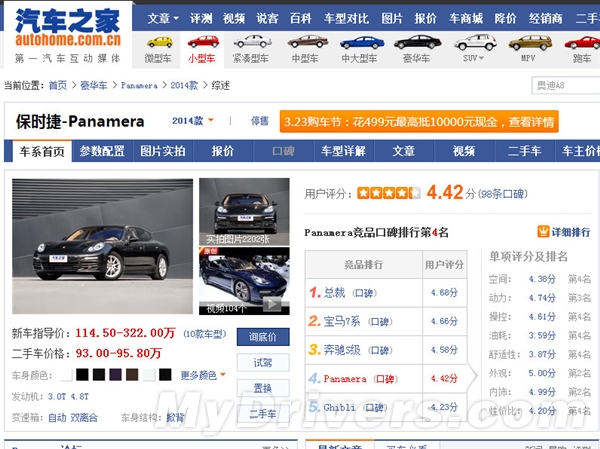Image resolution: width=600 pixels, height=449 pixels.
Task: Open the 微型车 yellow car icon
Action: tap(160, 42)
